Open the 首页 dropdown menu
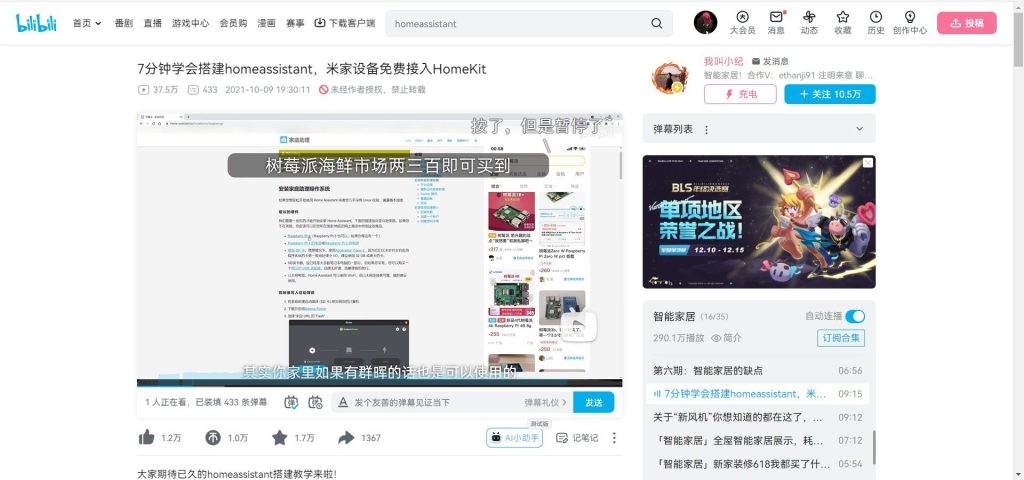The image size is (1024, 480). [87, 23]
